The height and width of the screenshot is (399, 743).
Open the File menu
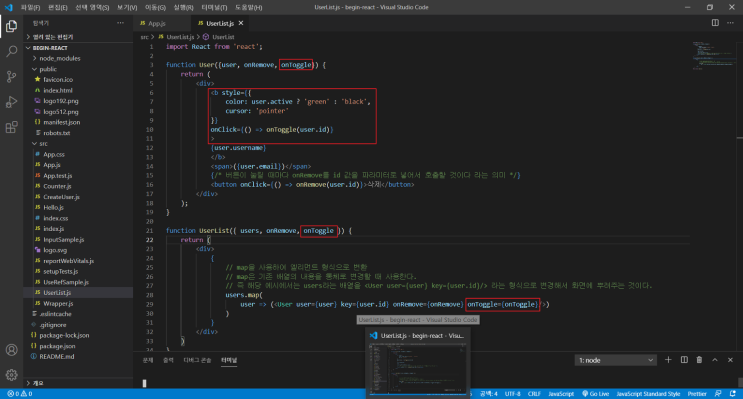click(x=30, y=7)
